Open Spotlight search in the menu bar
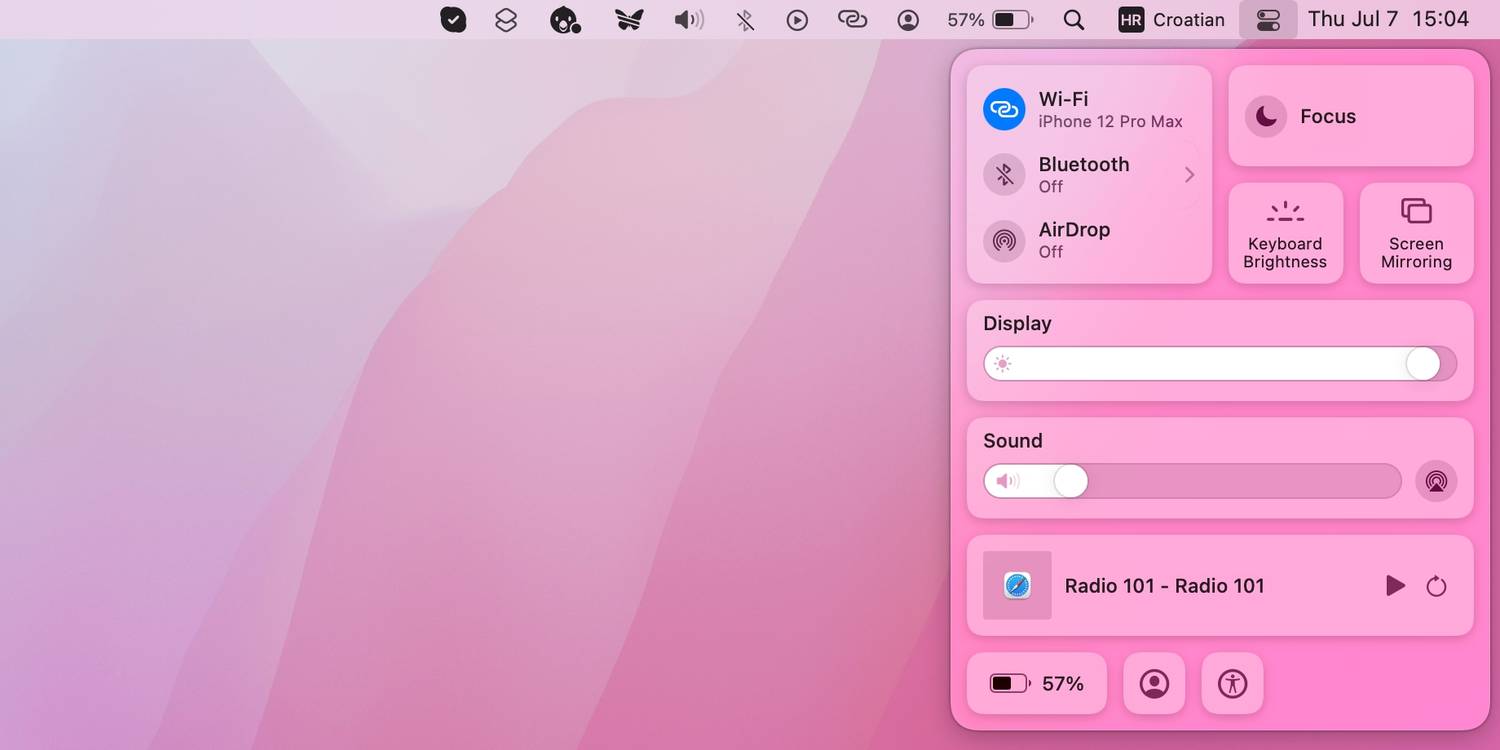Viewport: 1500px width, 750px height. point(1074,20)
